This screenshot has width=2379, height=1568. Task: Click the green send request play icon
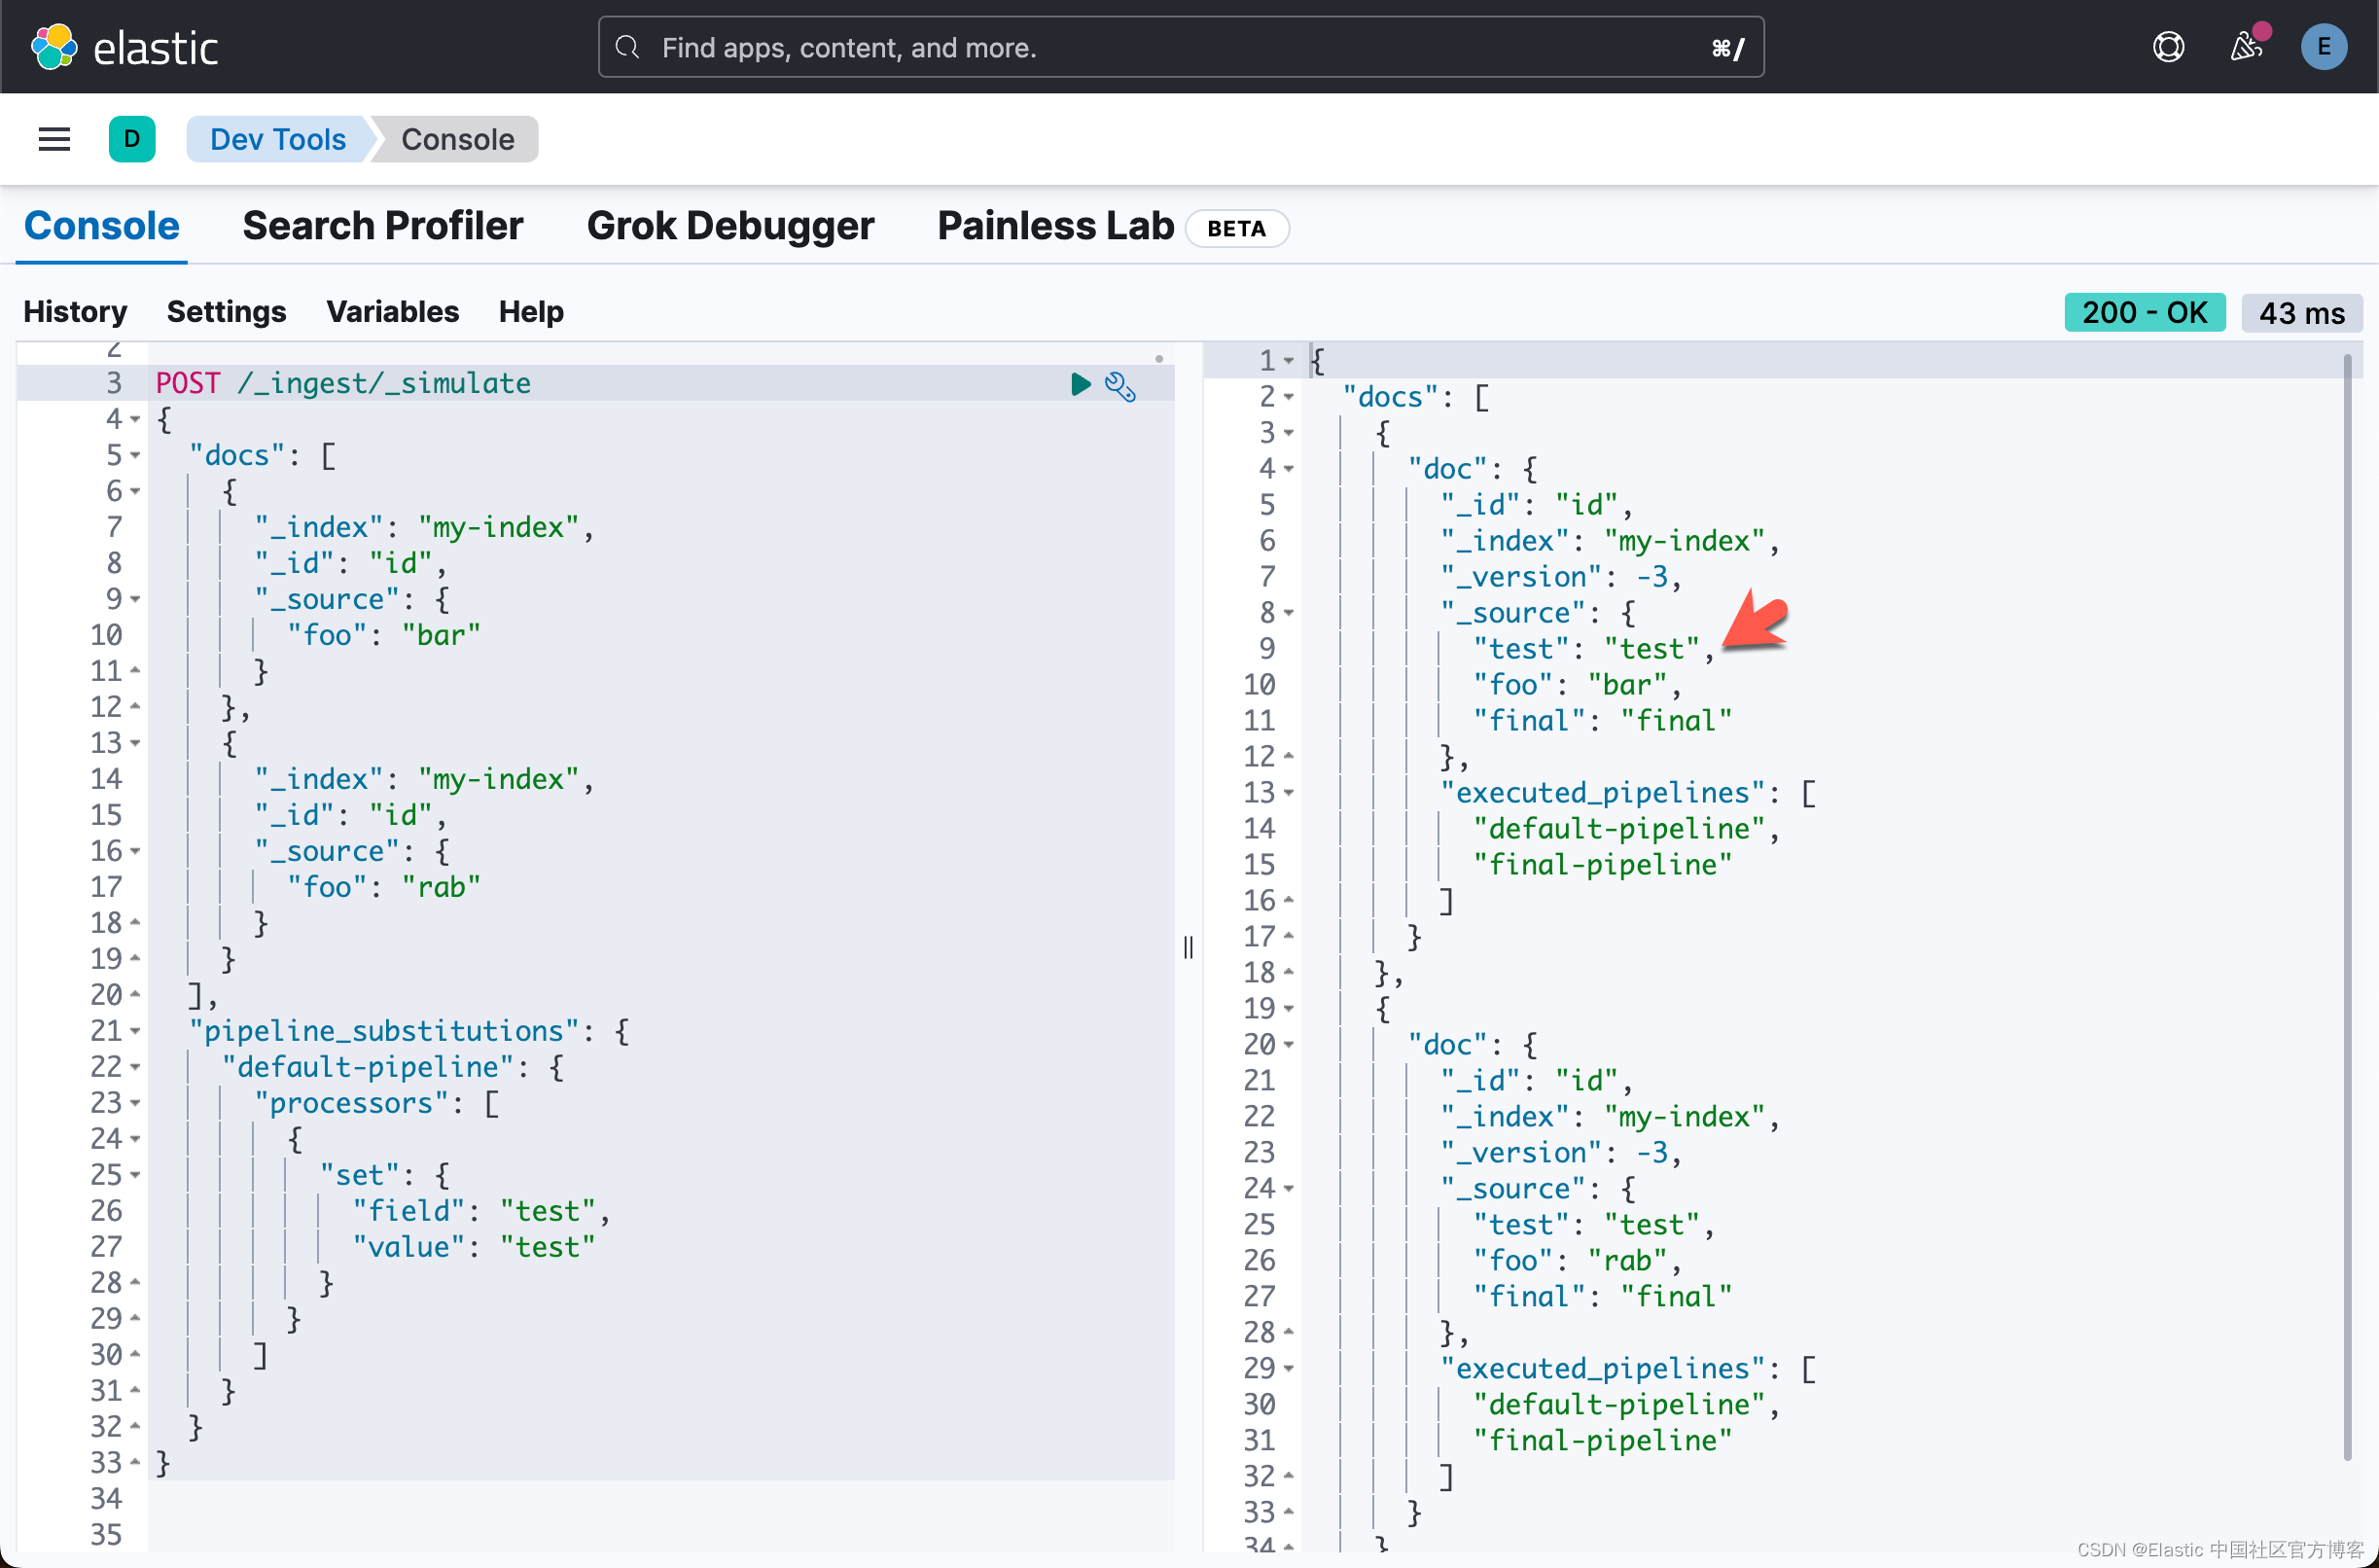click(1080, 384)
